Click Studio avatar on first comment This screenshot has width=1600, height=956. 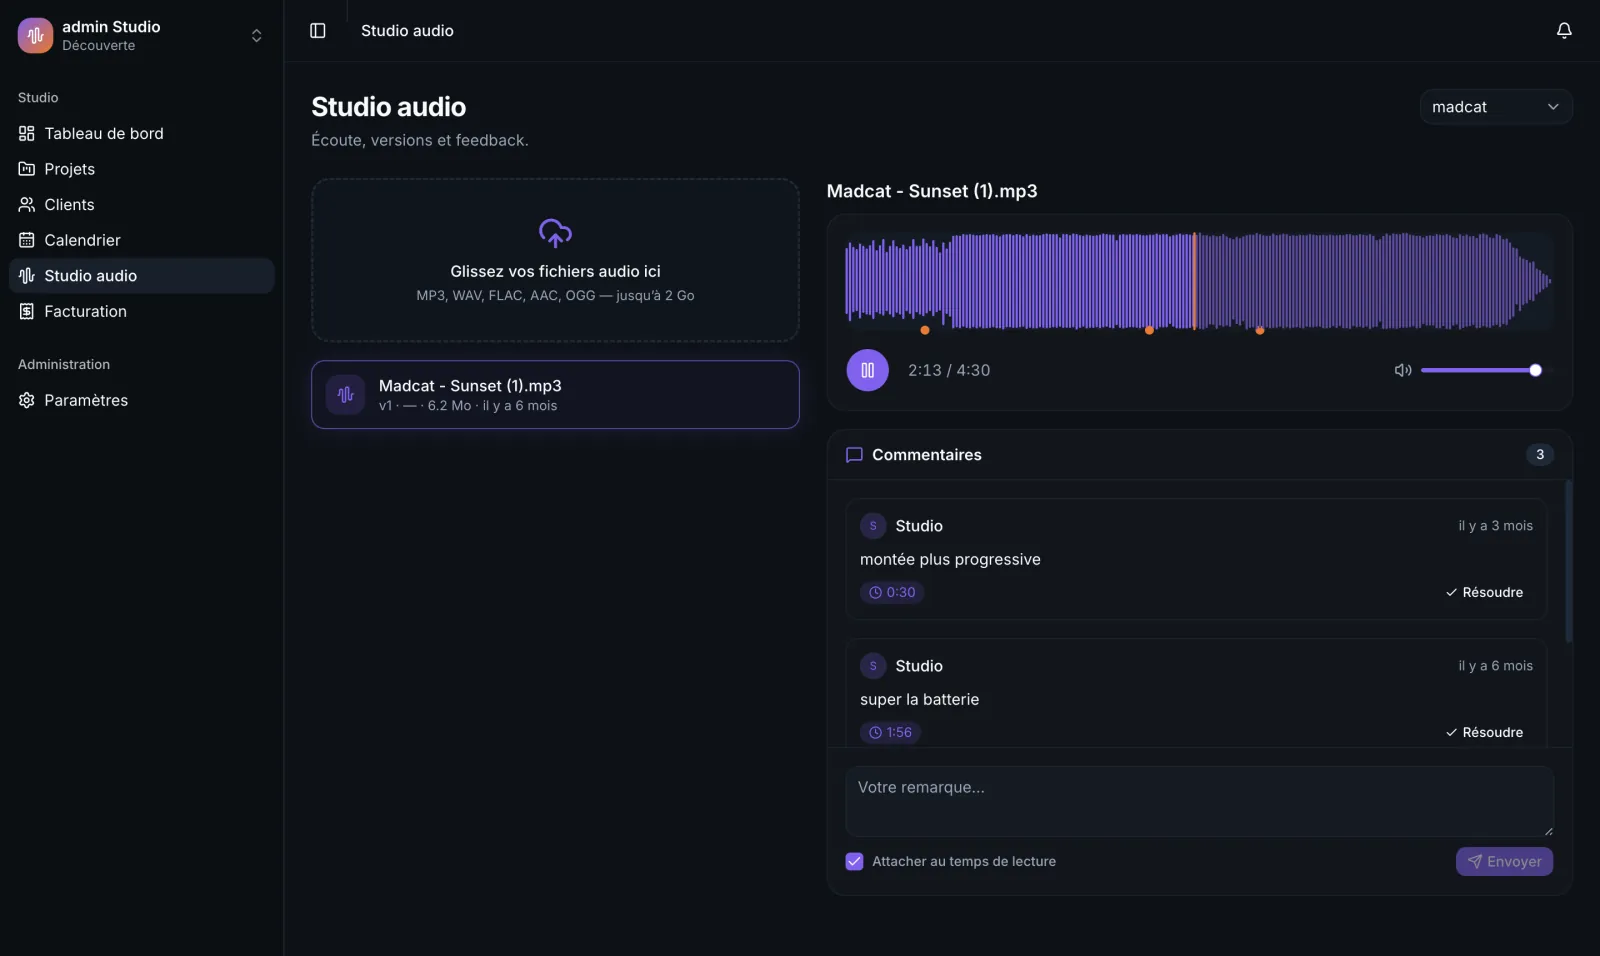pyautogui.click(x=873, y=526)
